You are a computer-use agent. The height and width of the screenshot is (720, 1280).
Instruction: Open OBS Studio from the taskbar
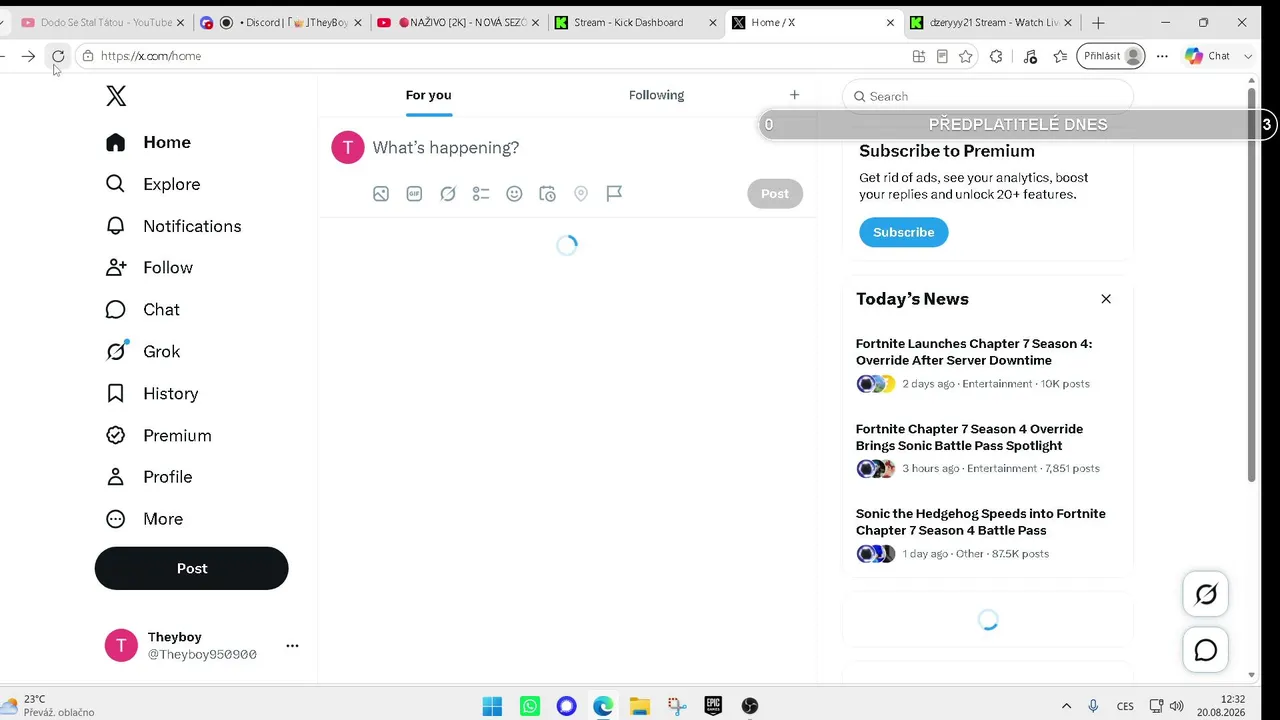pyautogui.click(x=750, y=707)
